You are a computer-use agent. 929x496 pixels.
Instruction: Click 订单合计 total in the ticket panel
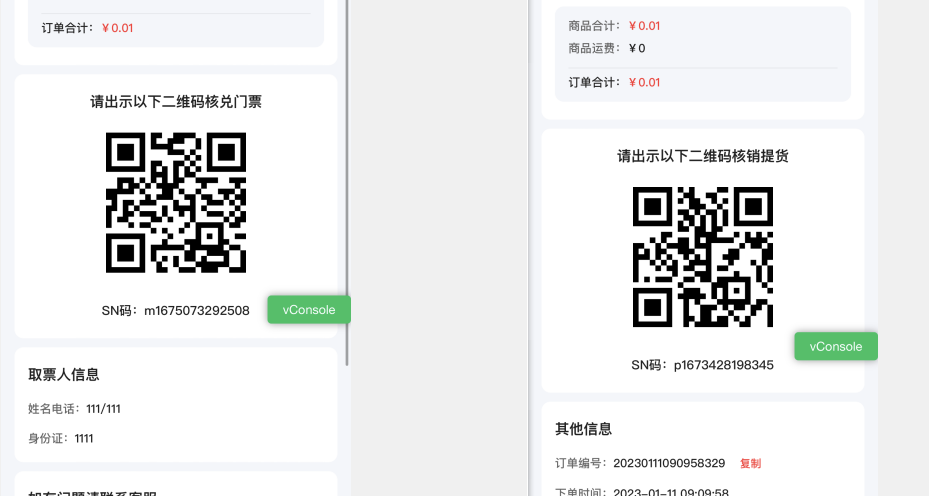pyautogui.click(x=117, y=28)
